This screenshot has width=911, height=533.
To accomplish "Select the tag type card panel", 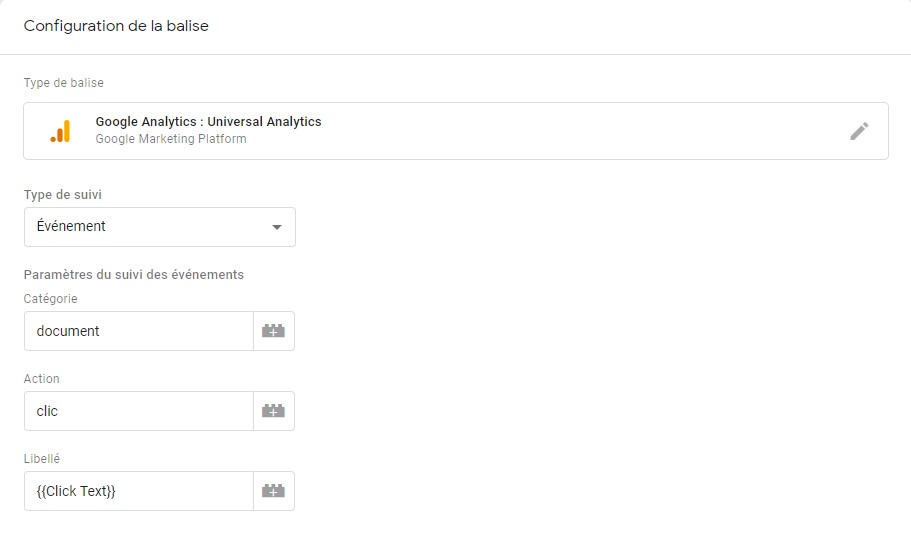I will pyautogui.click(x=456, y=131).
